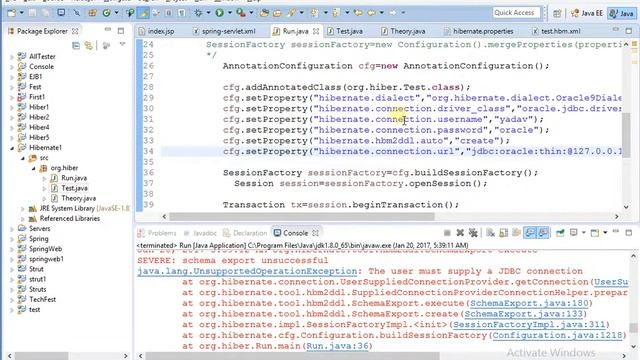Screen dimensions: 640x360
Task: Open Package Explorer View Menu triangle
Action: (x=122, y=44)
